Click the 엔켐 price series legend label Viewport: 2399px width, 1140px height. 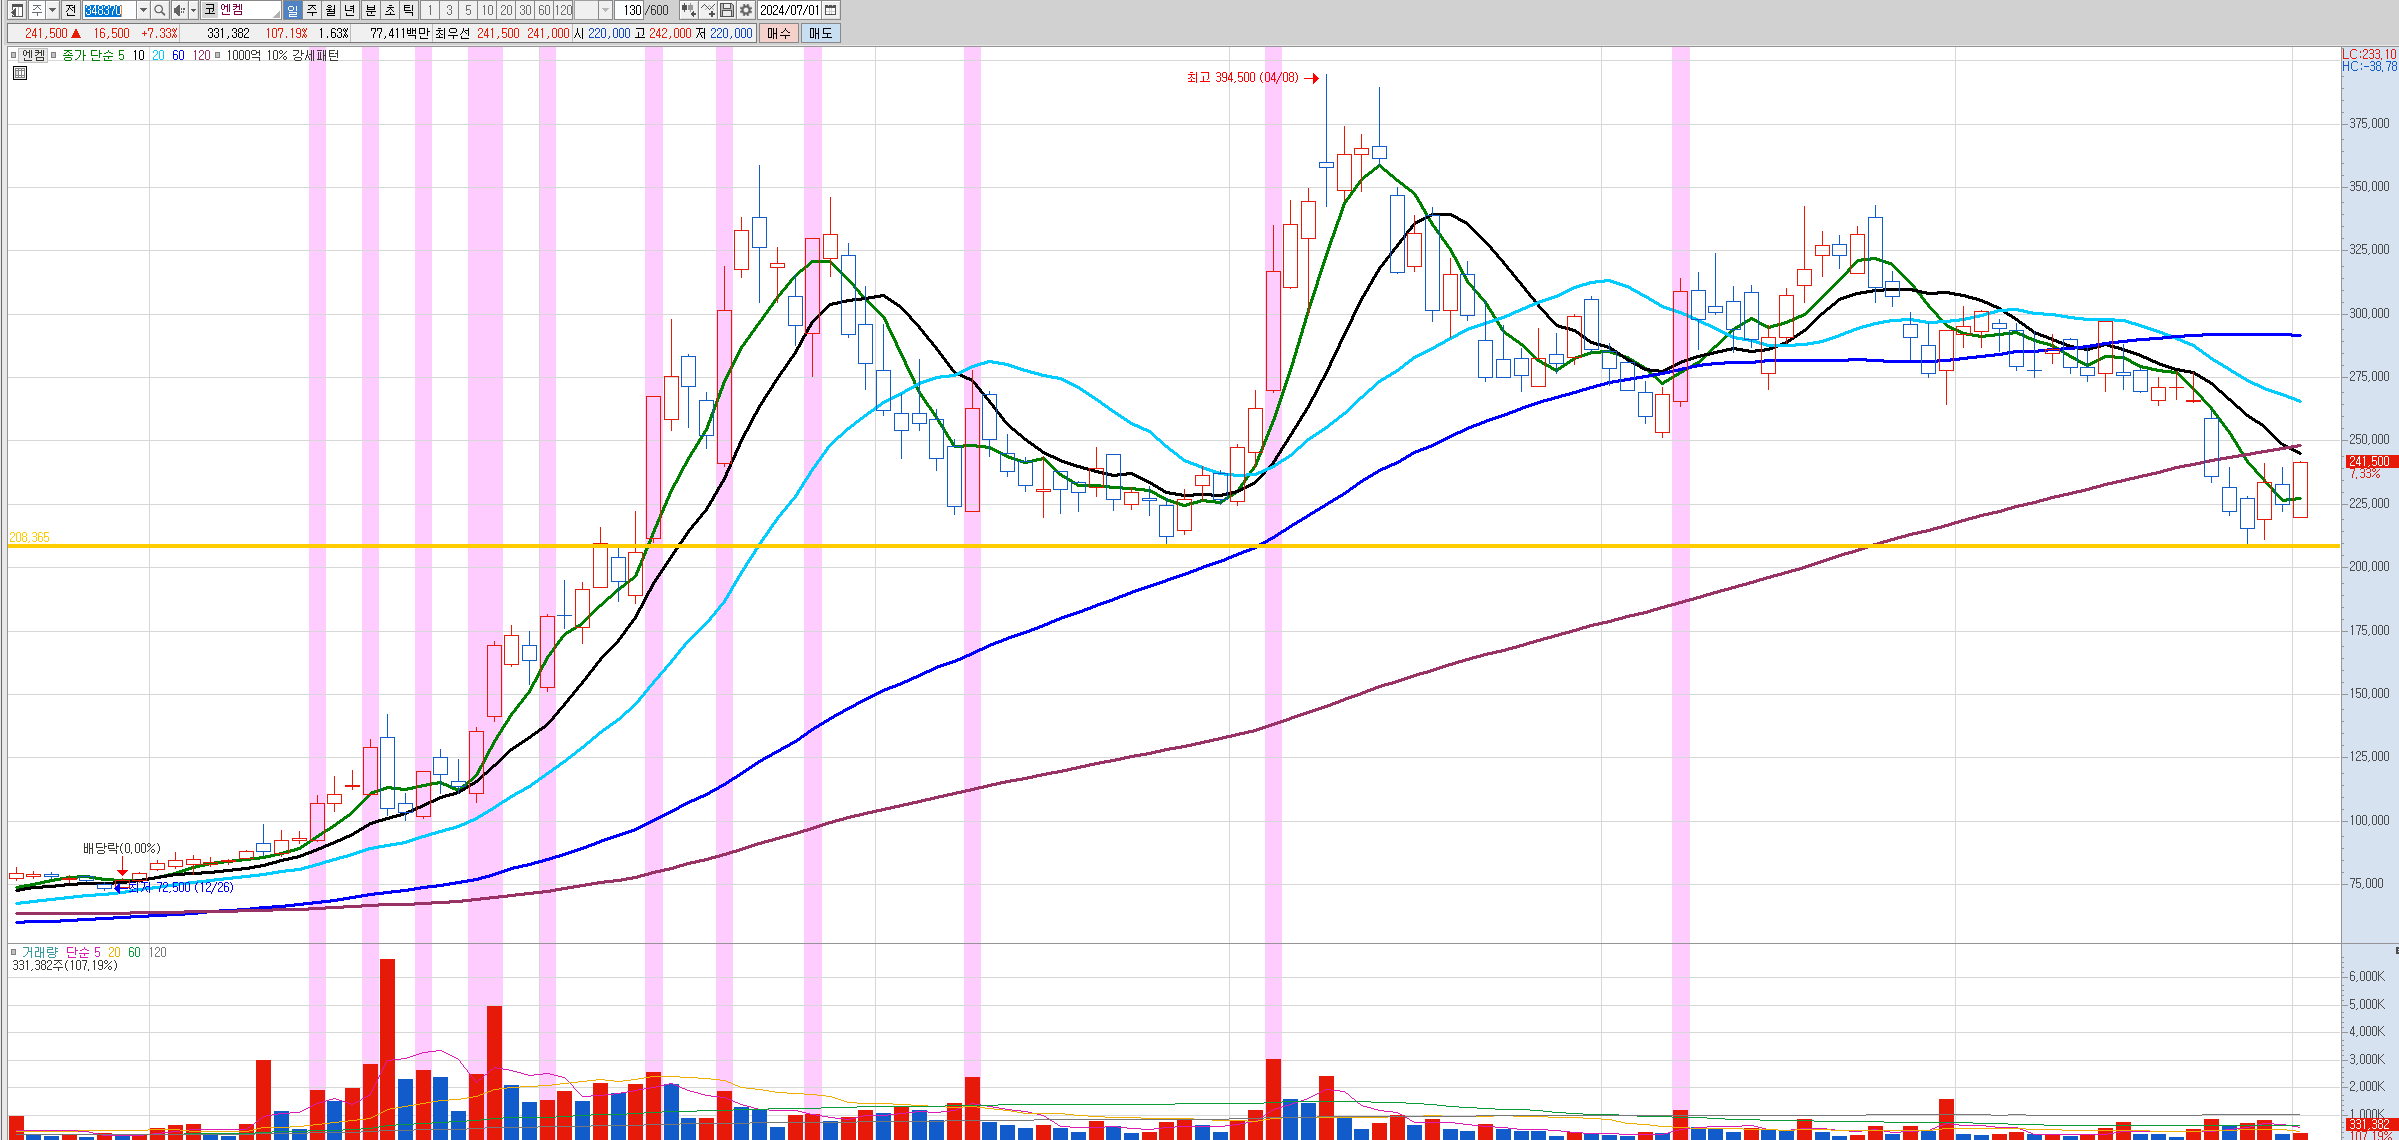coord(33,55)
